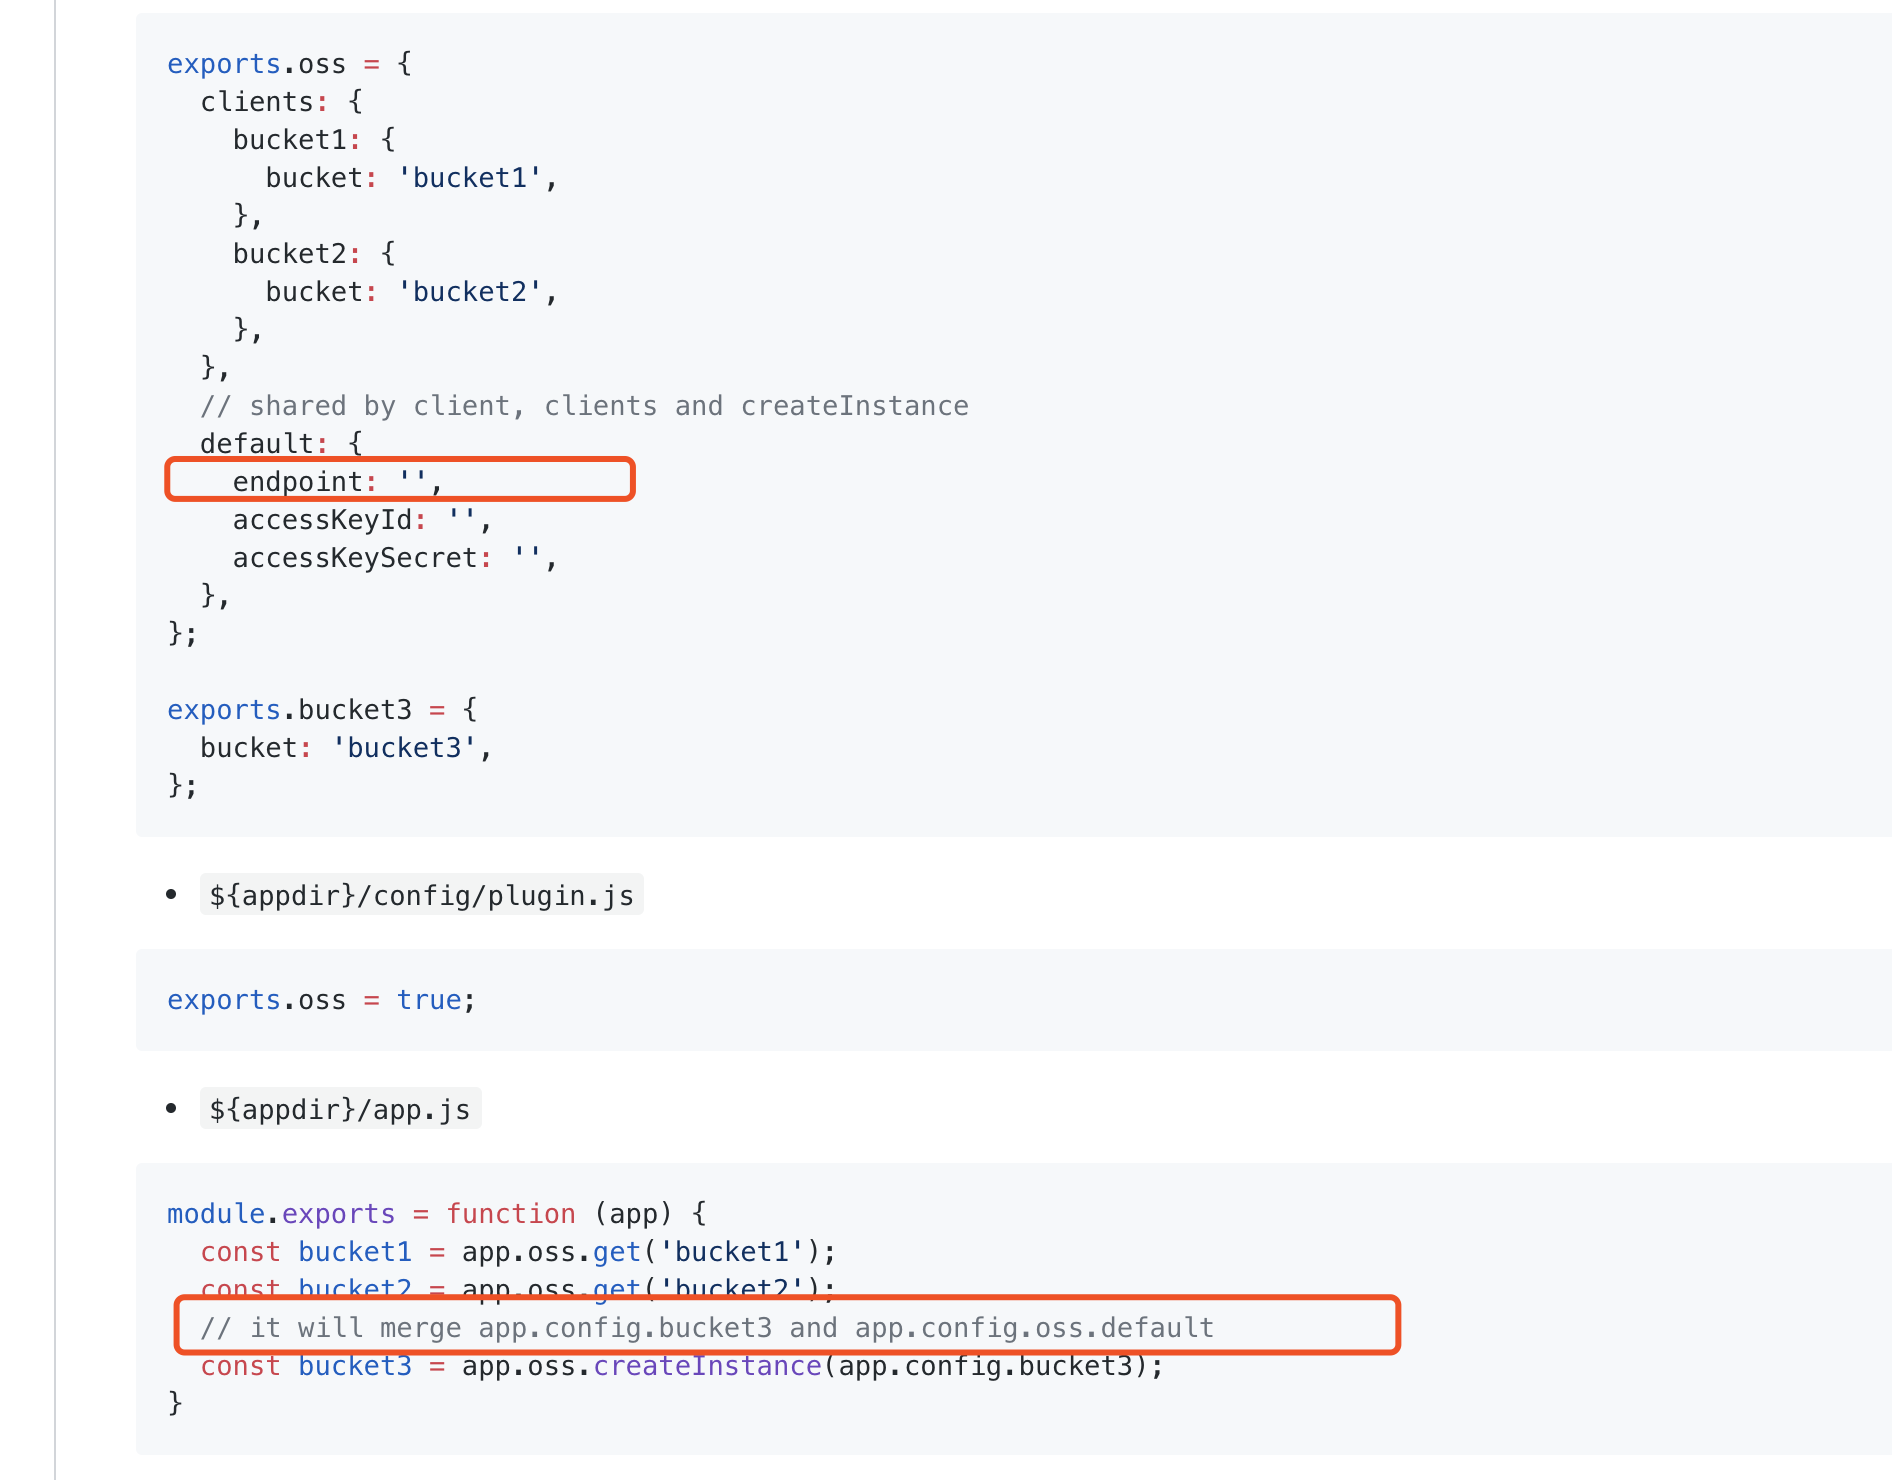Click the 'bucket1: {' line
Image resolution: width=1892 pixels, height=1480 pixels.
315,140
